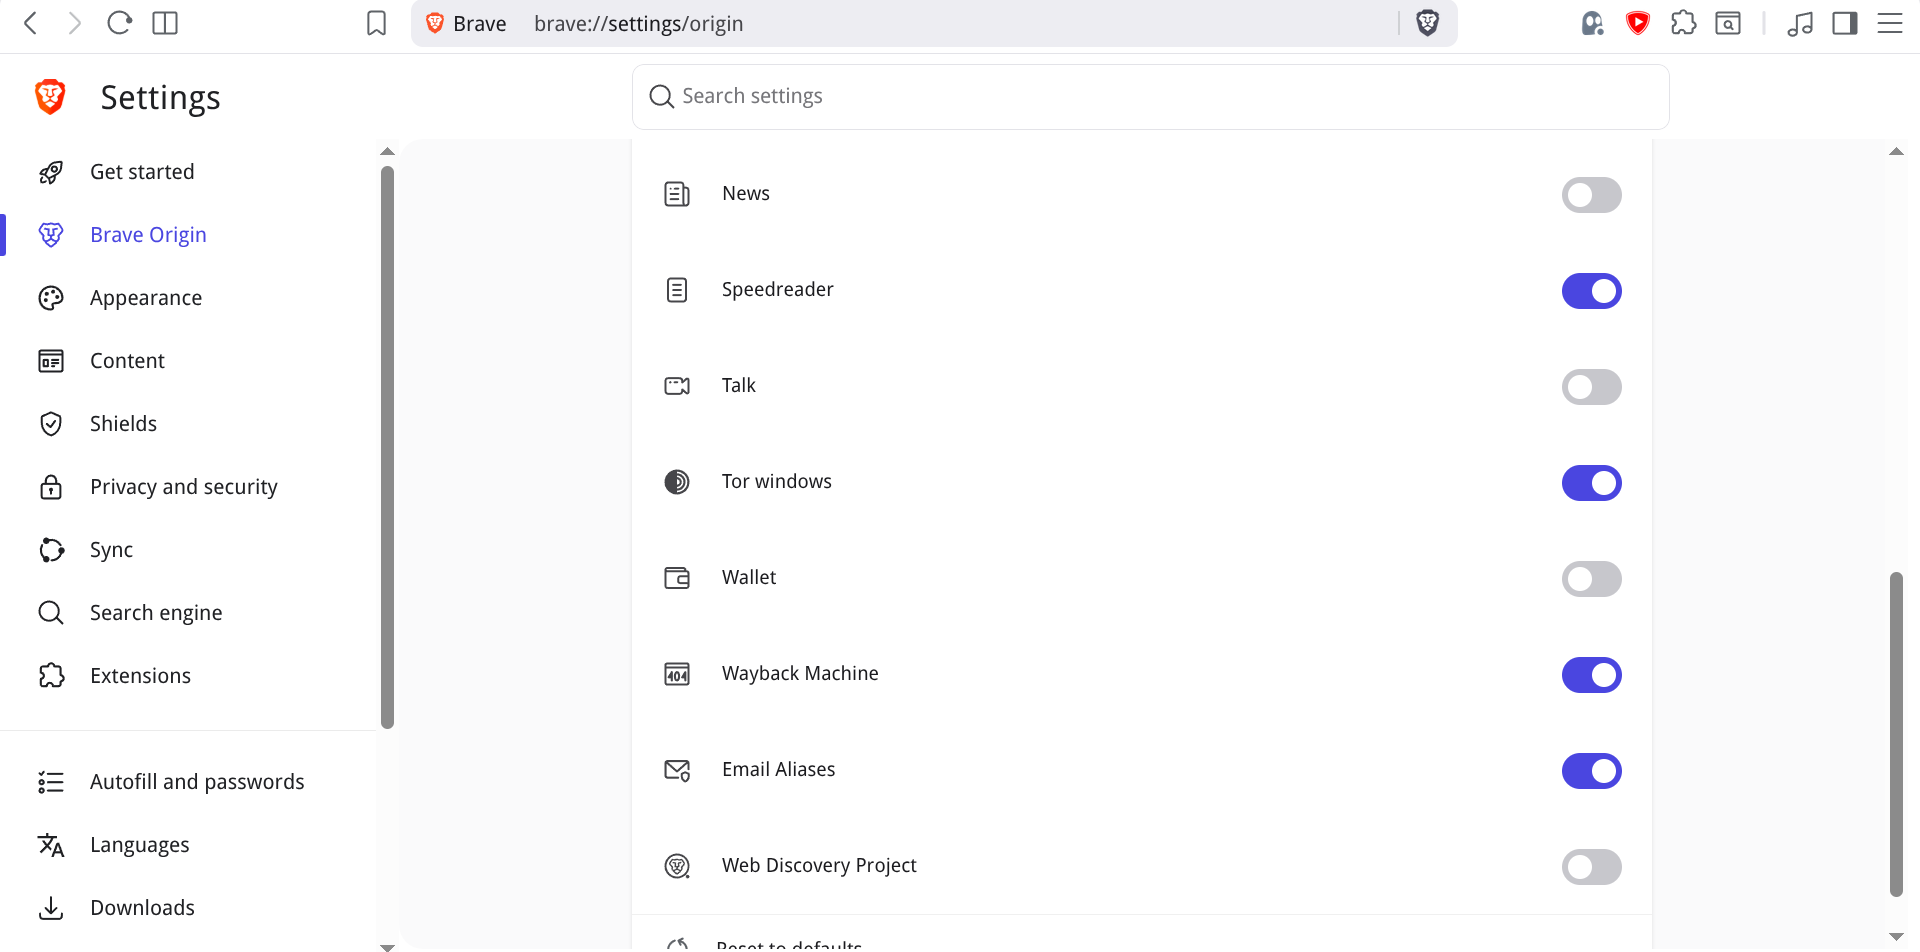
Task: Turn off the Wayback Machine toggle
Action: 1592,675
